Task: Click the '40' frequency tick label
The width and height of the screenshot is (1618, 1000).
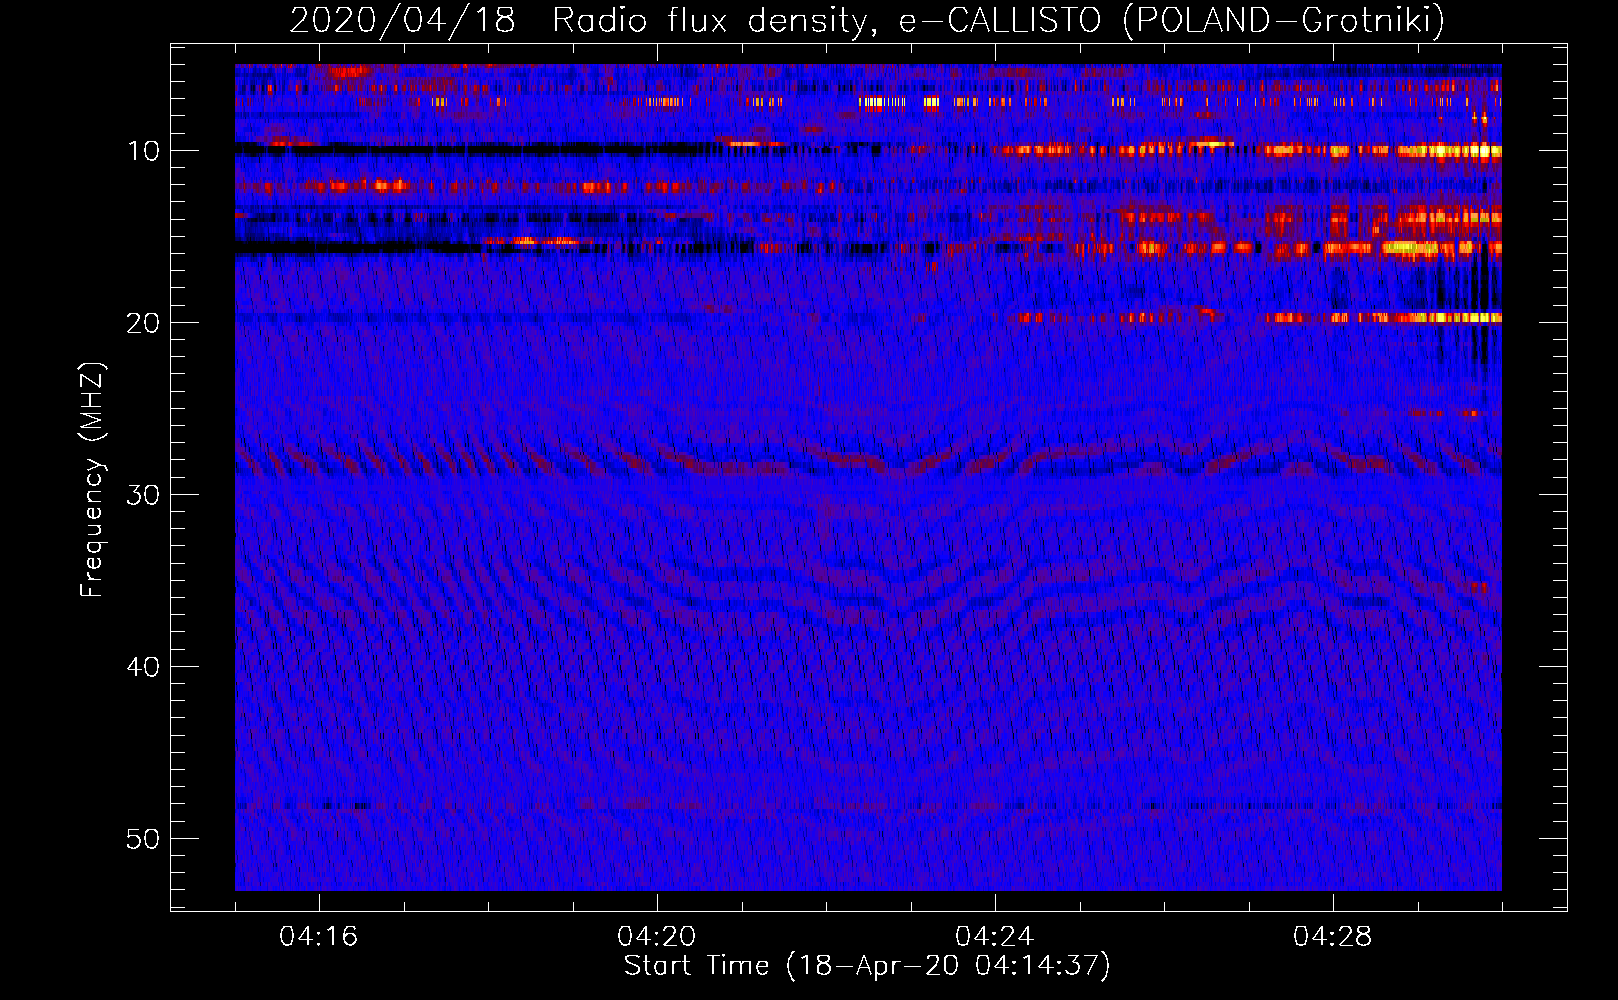Action: (144, 667)
